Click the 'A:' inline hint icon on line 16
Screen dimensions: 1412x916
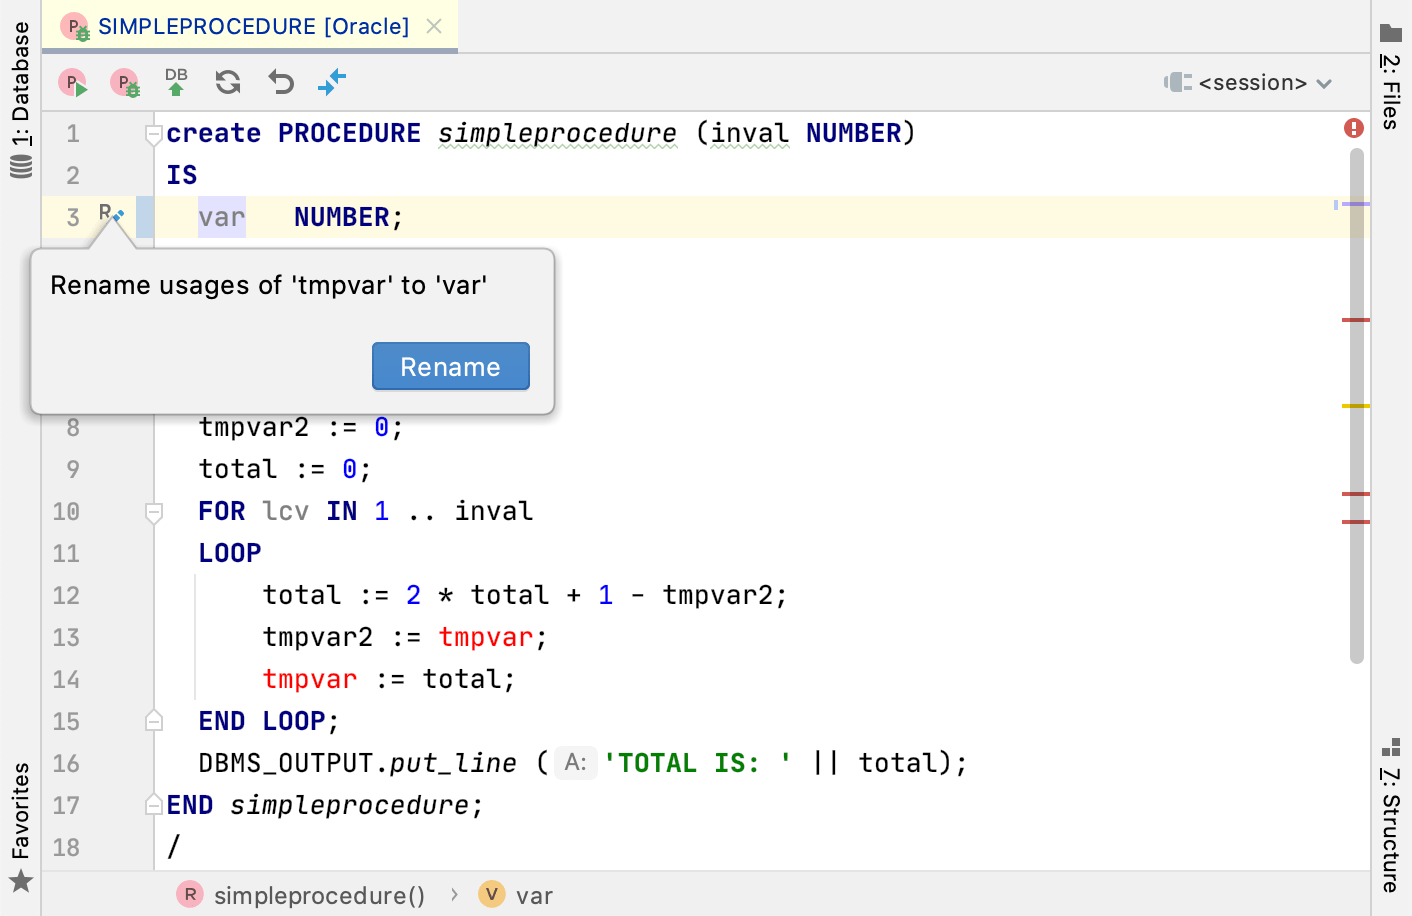click(x=575, y=762)
